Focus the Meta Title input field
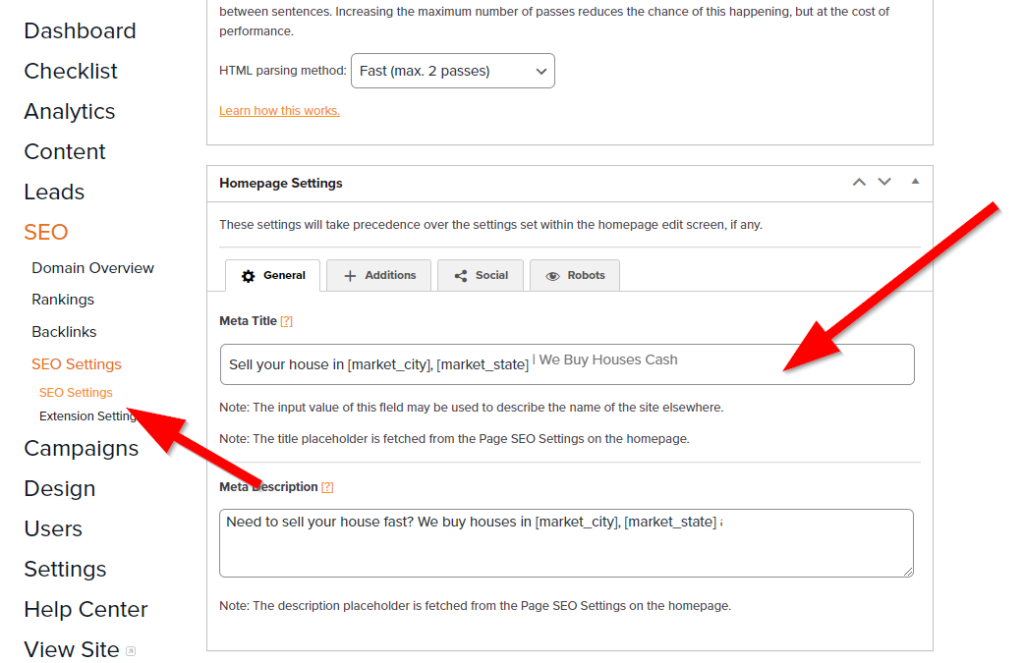 click(567, 364)
